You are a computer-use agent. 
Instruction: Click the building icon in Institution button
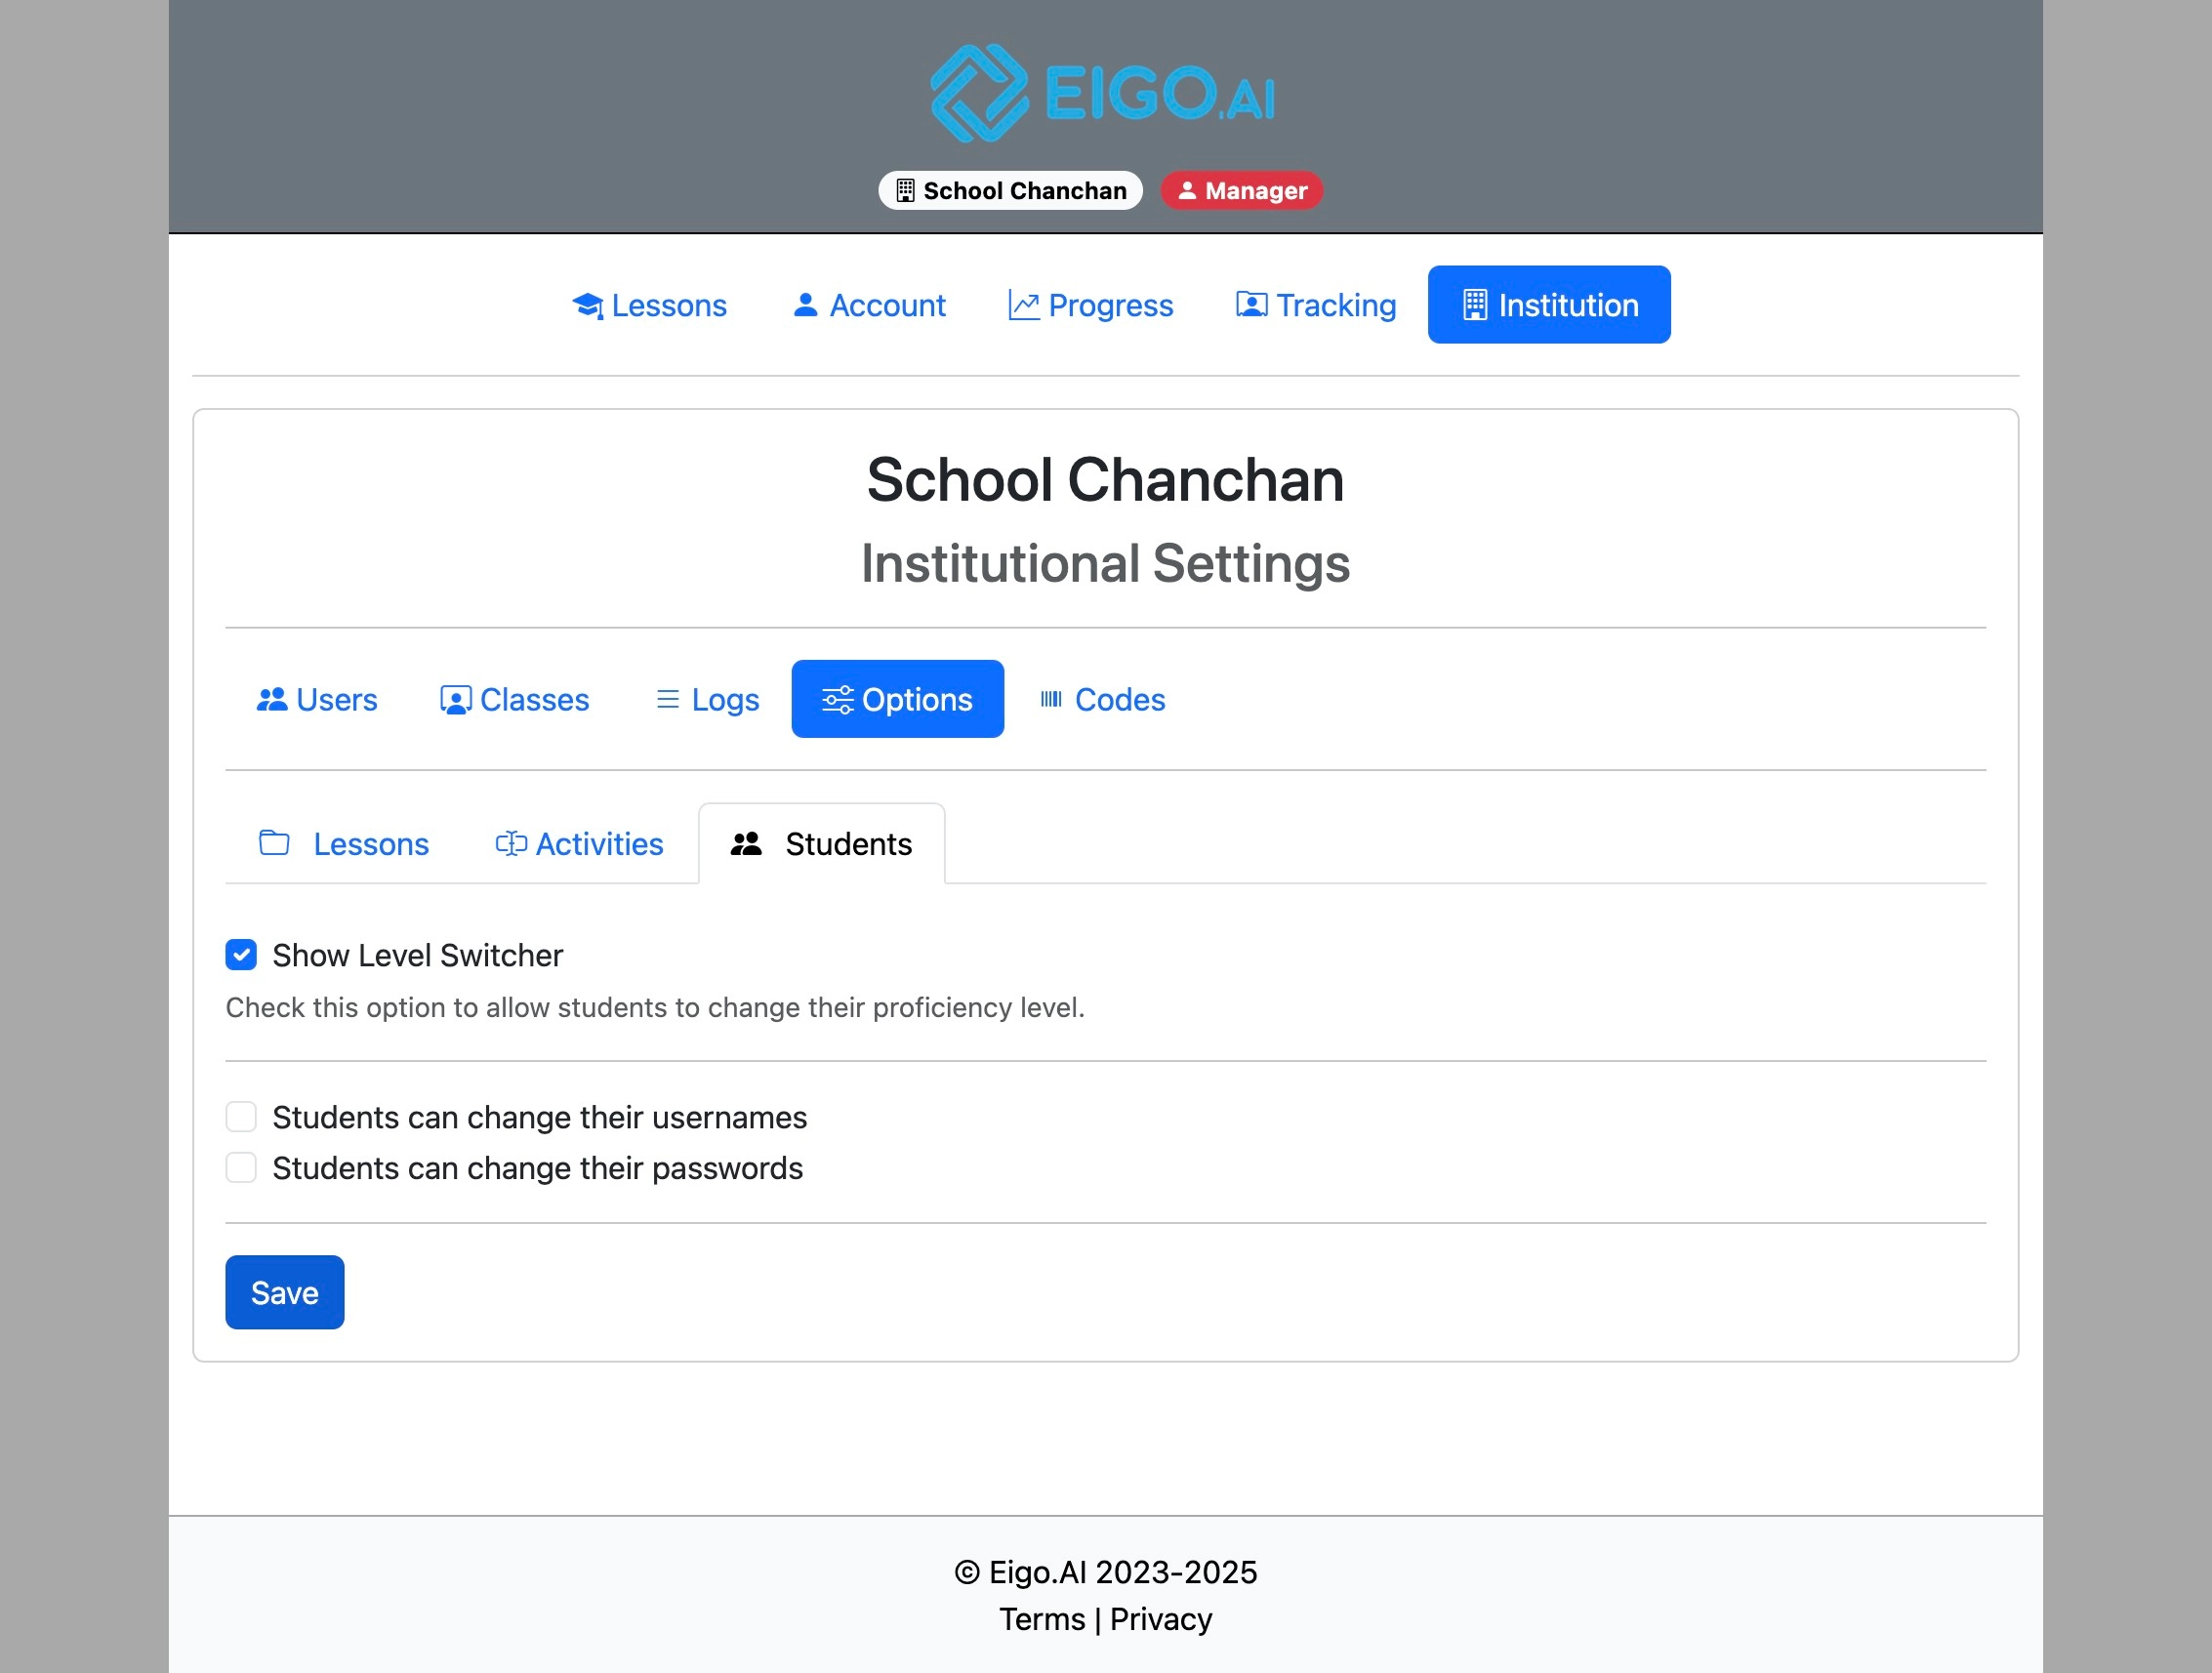point(1475,305)
